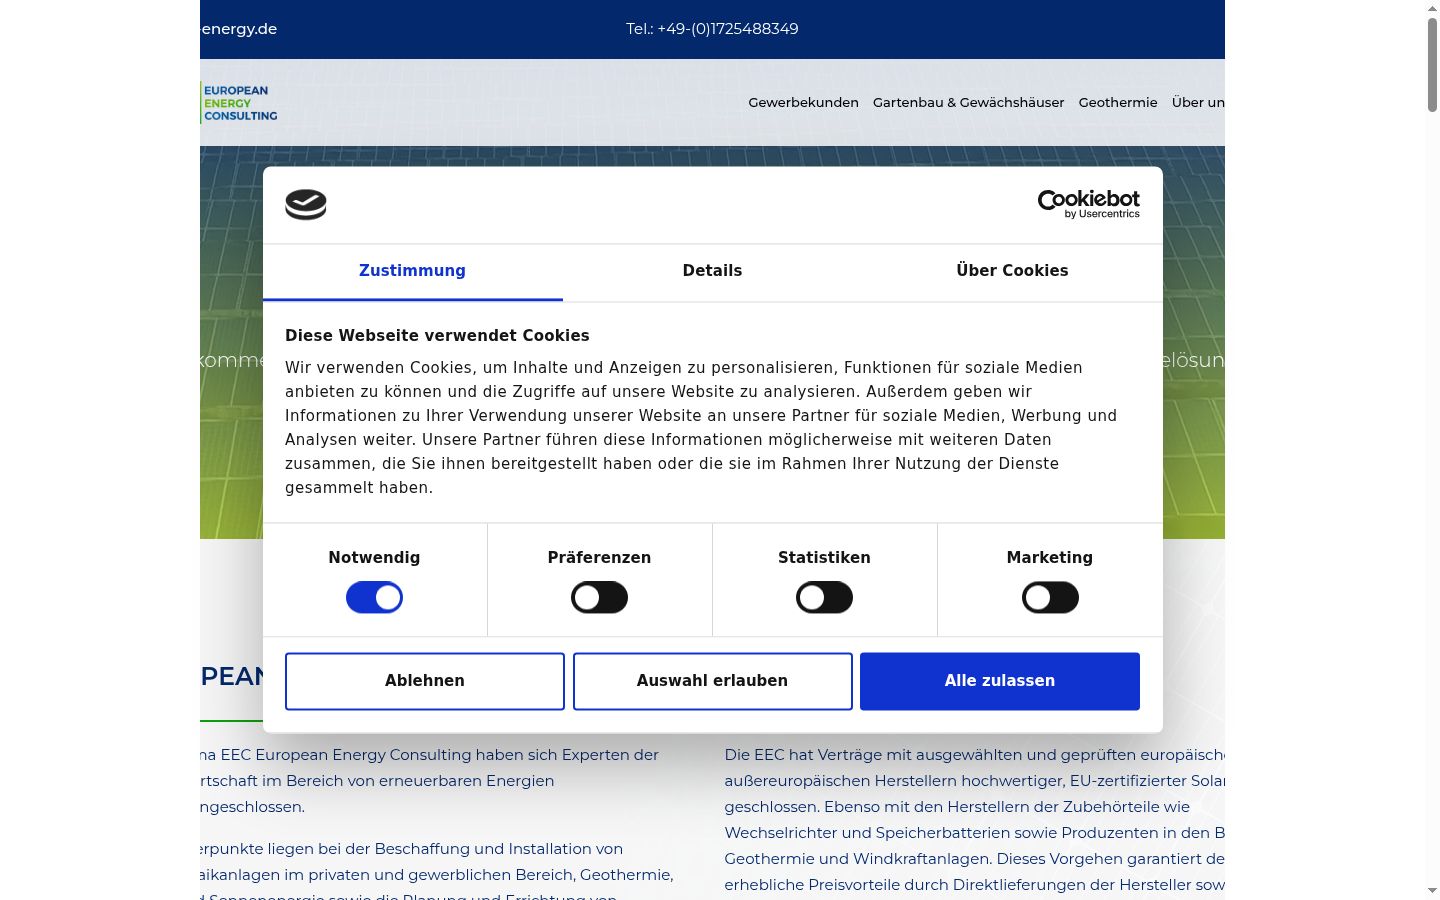Enable the Statistiken cookie switch
Image resolution: width=1440 pixels, height=900 pixels.
[824, 598]
